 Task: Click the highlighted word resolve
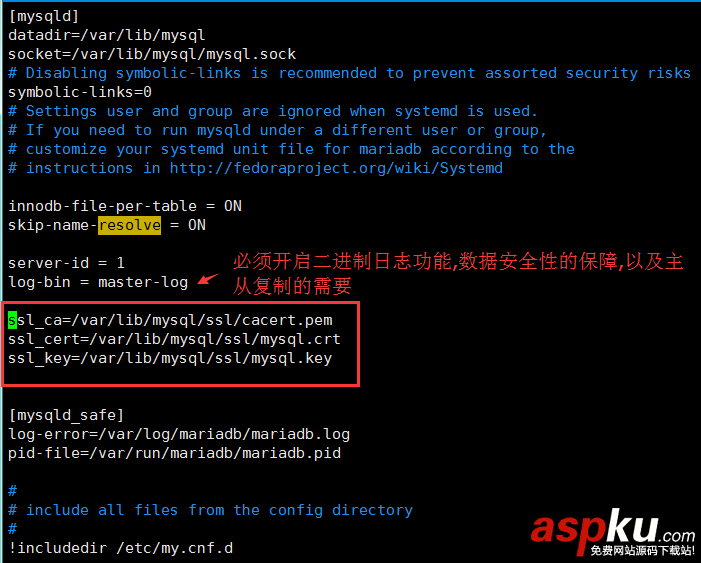tap(130, 225)
